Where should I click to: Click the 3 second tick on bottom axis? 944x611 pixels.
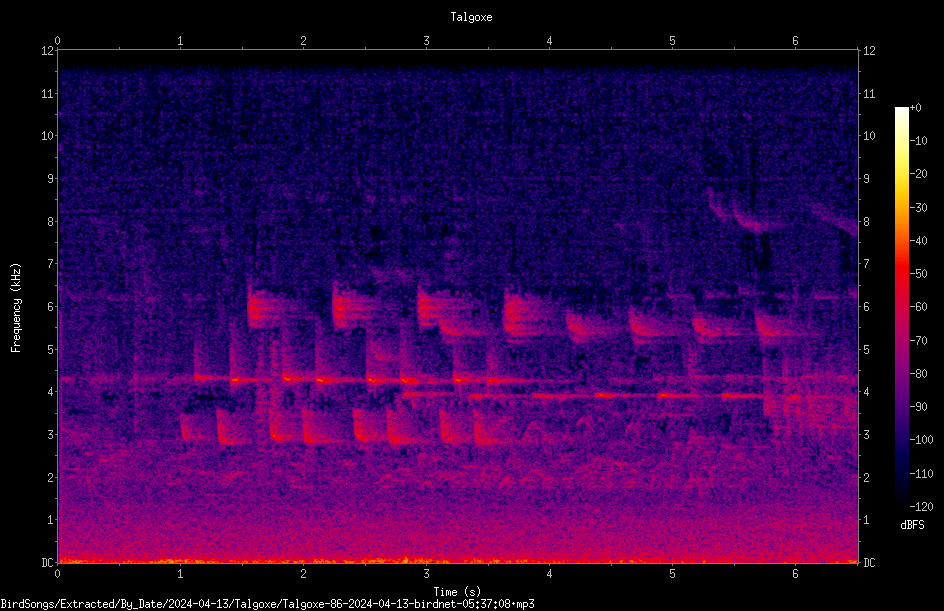tap(426, 574)
